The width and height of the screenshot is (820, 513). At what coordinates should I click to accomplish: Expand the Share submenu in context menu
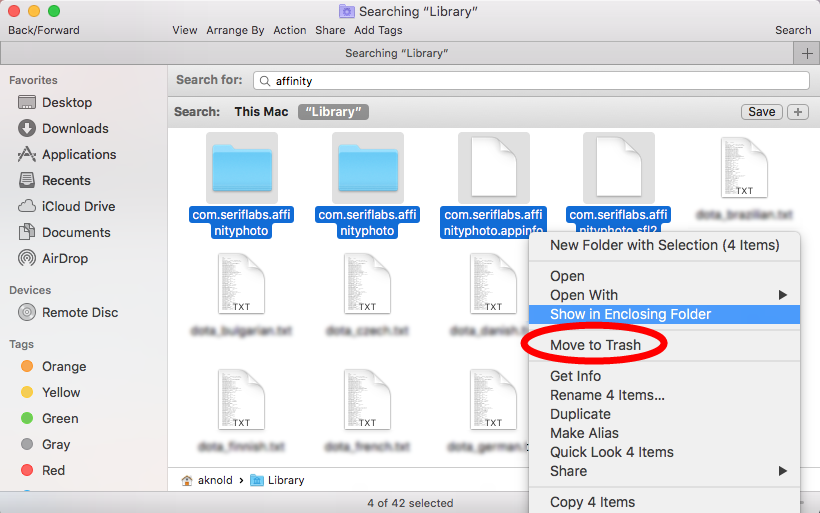pos(783,471)
